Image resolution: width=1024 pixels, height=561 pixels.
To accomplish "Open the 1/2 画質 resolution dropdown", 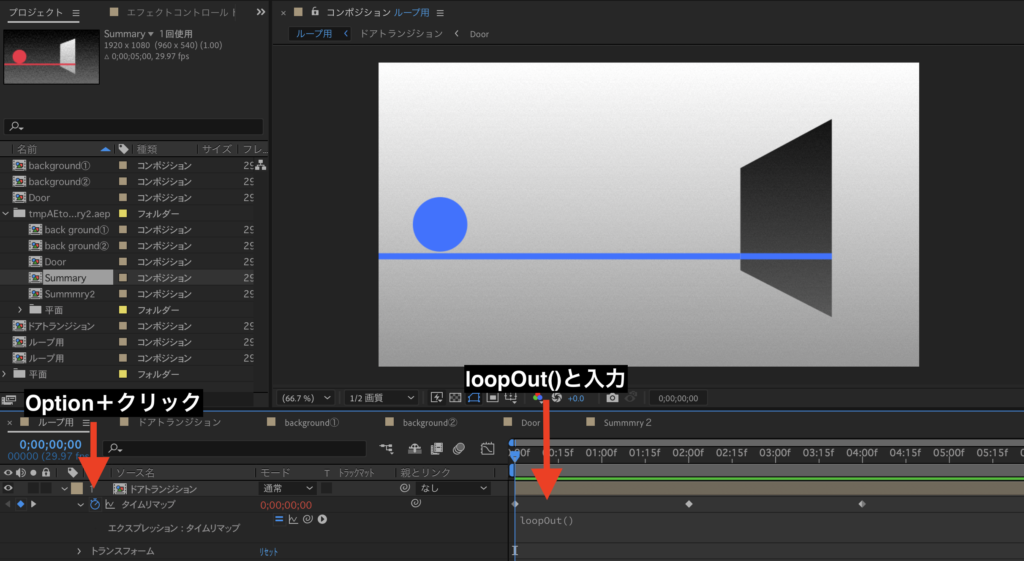I will pos(380,398).
